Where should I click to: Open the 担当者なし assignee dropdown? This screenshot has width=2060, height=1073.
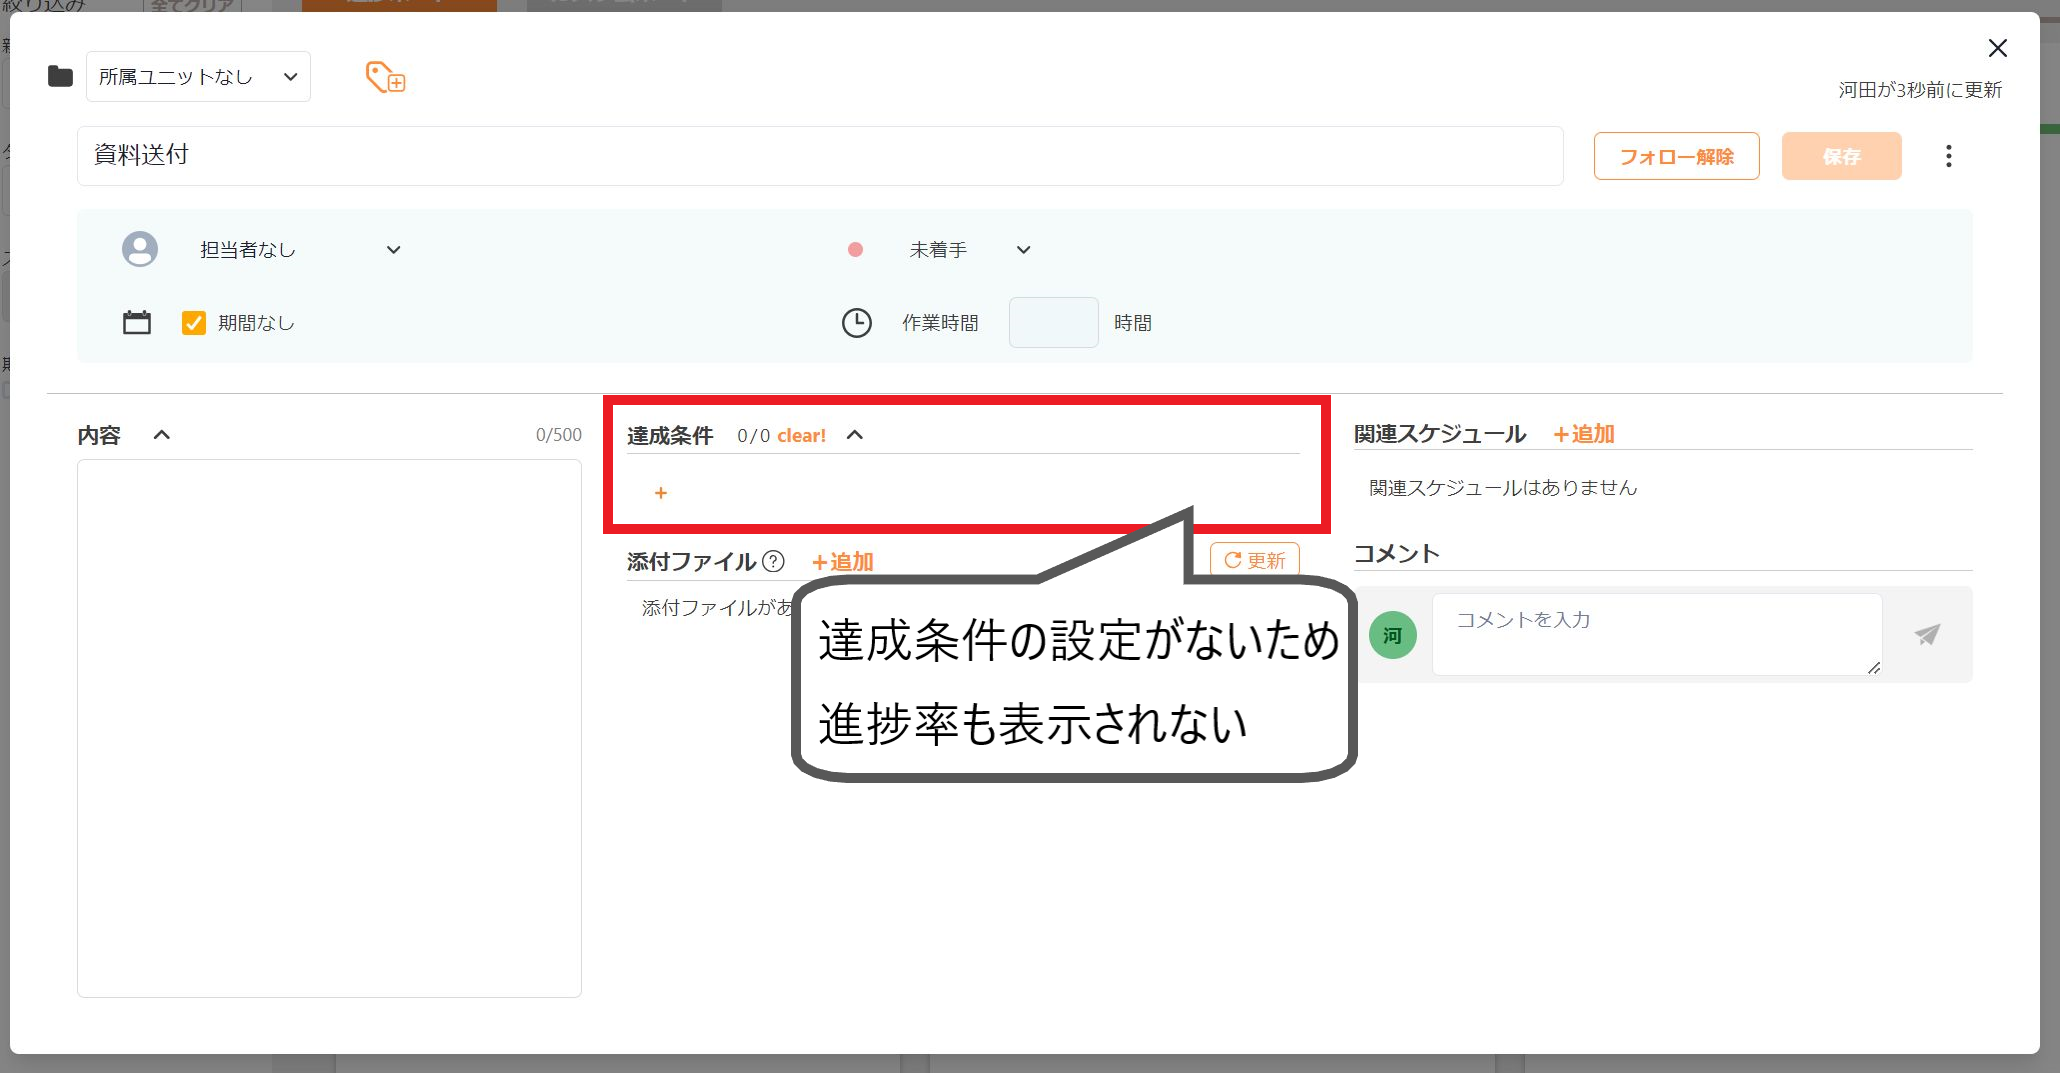click(x=300, y=250)
